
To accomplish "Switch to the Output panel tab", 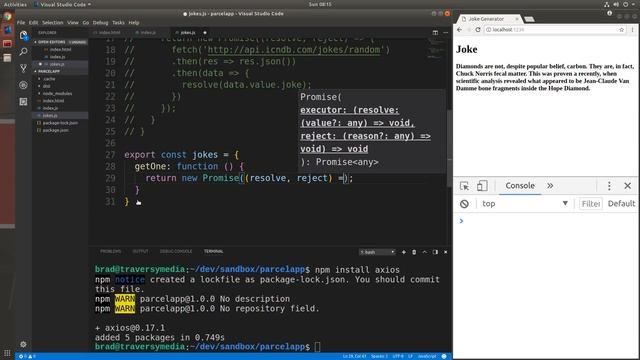I will (140, 251).
